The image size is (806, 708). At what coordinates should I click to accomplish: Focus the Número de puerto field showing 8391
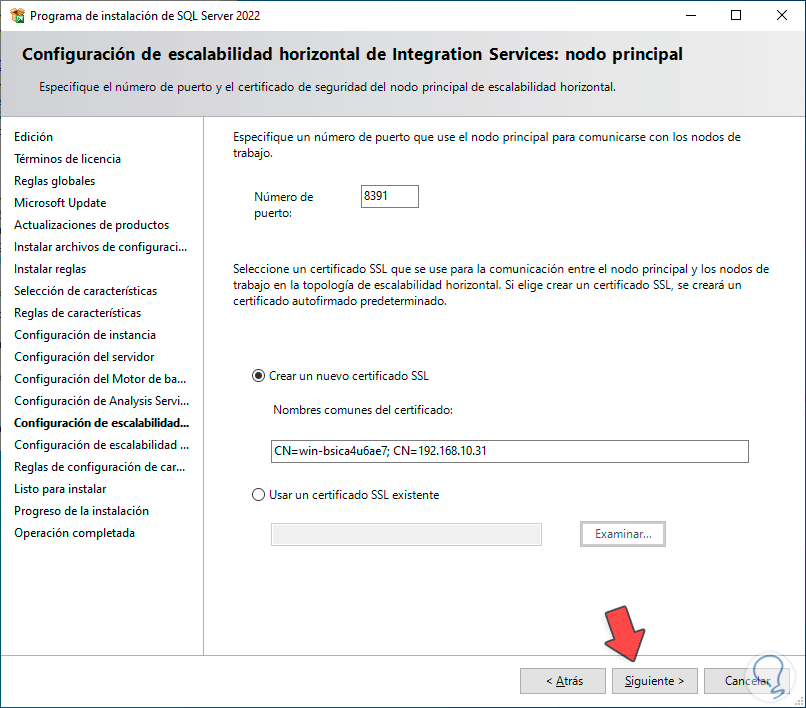click(x=390, y=196)
